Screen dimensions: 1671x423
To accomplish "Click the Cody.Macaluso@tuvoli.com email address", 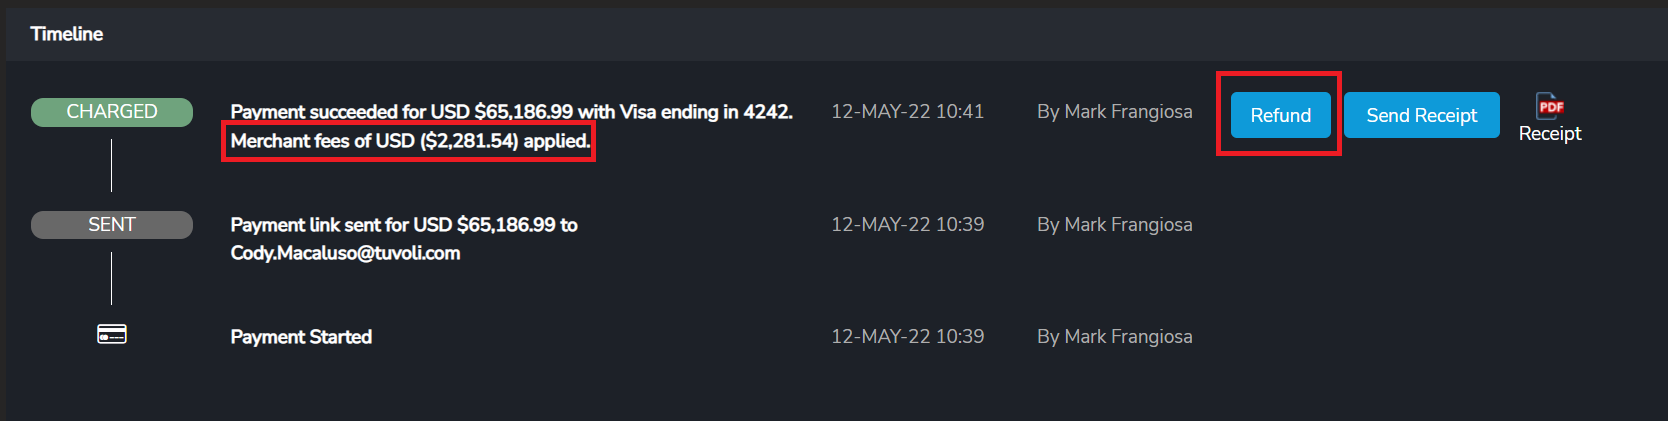I will click(x=345, y=253).
